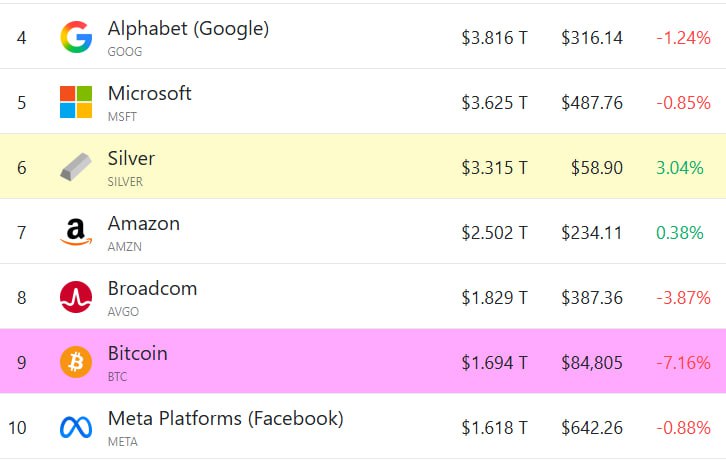Open the Alphabet (Google) company link

[x=188, y=29]
